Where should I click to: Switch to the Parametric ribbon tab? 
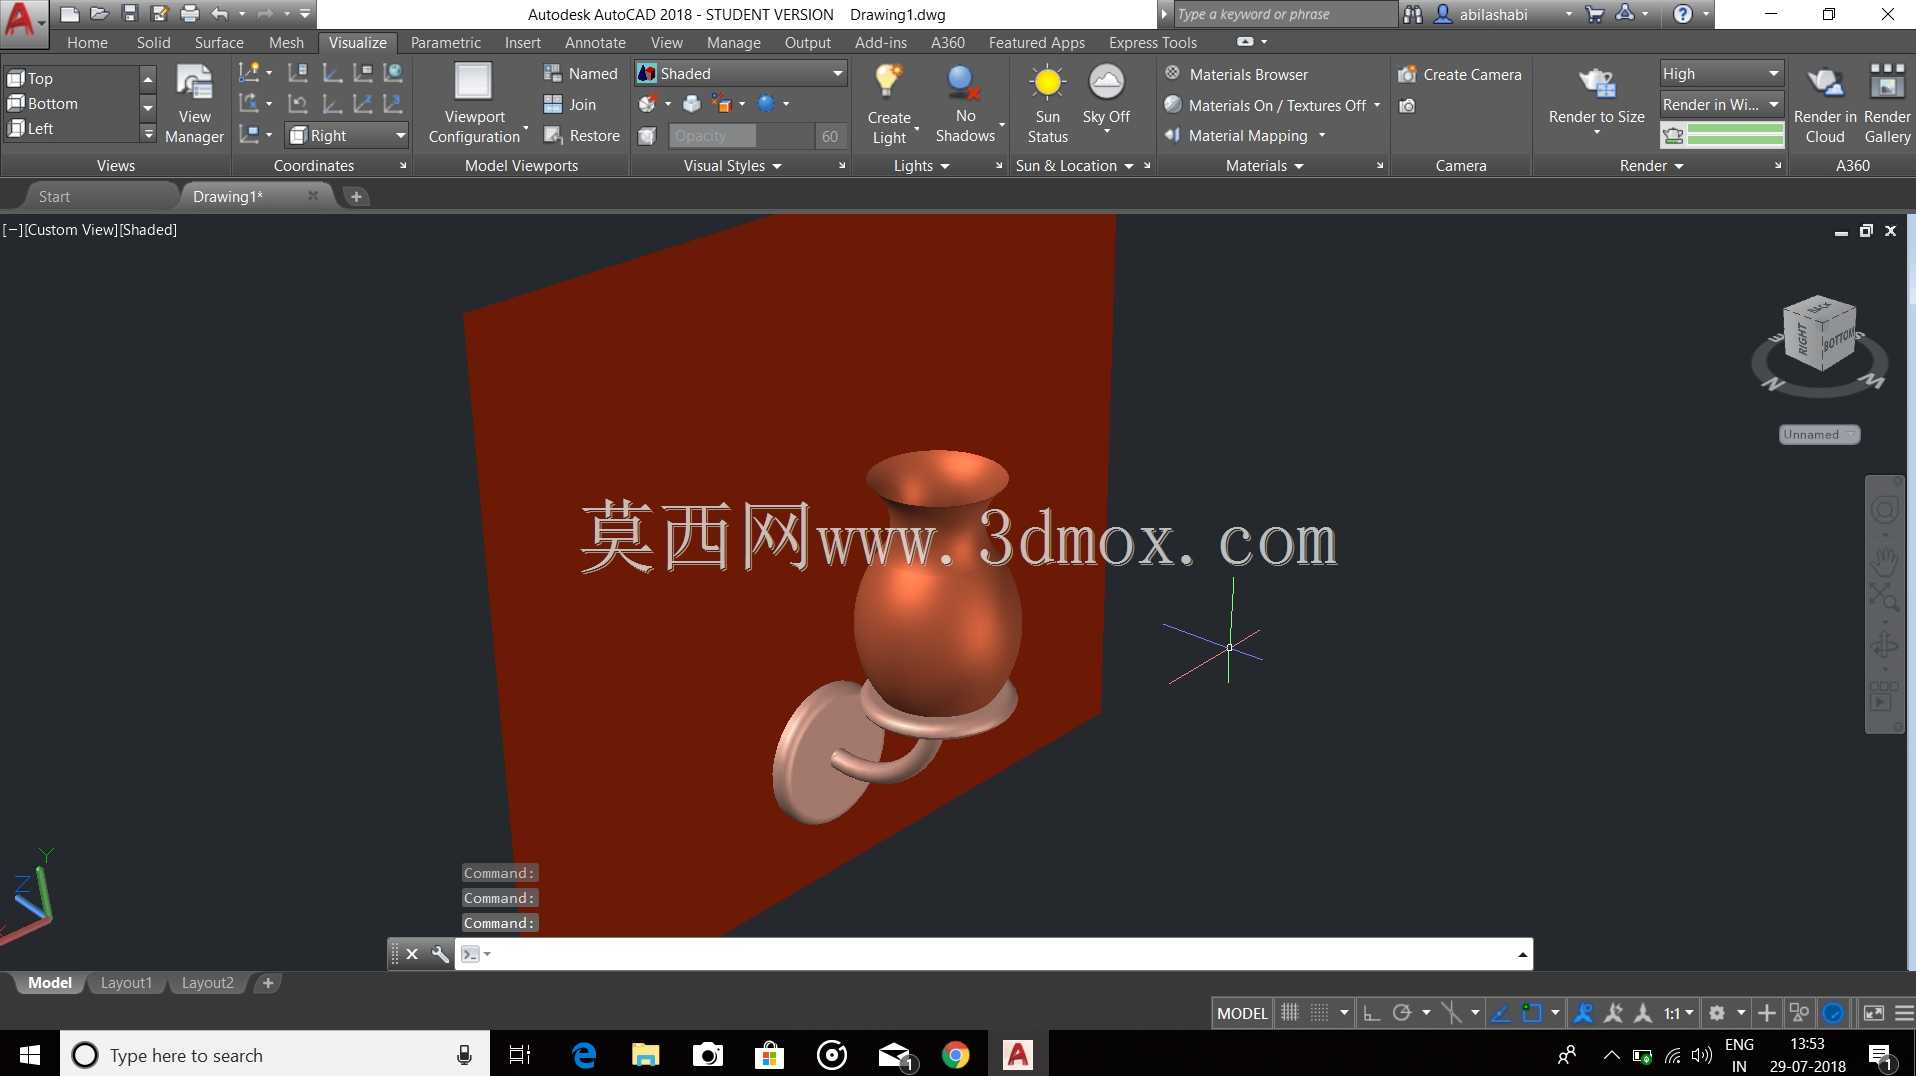445,42
